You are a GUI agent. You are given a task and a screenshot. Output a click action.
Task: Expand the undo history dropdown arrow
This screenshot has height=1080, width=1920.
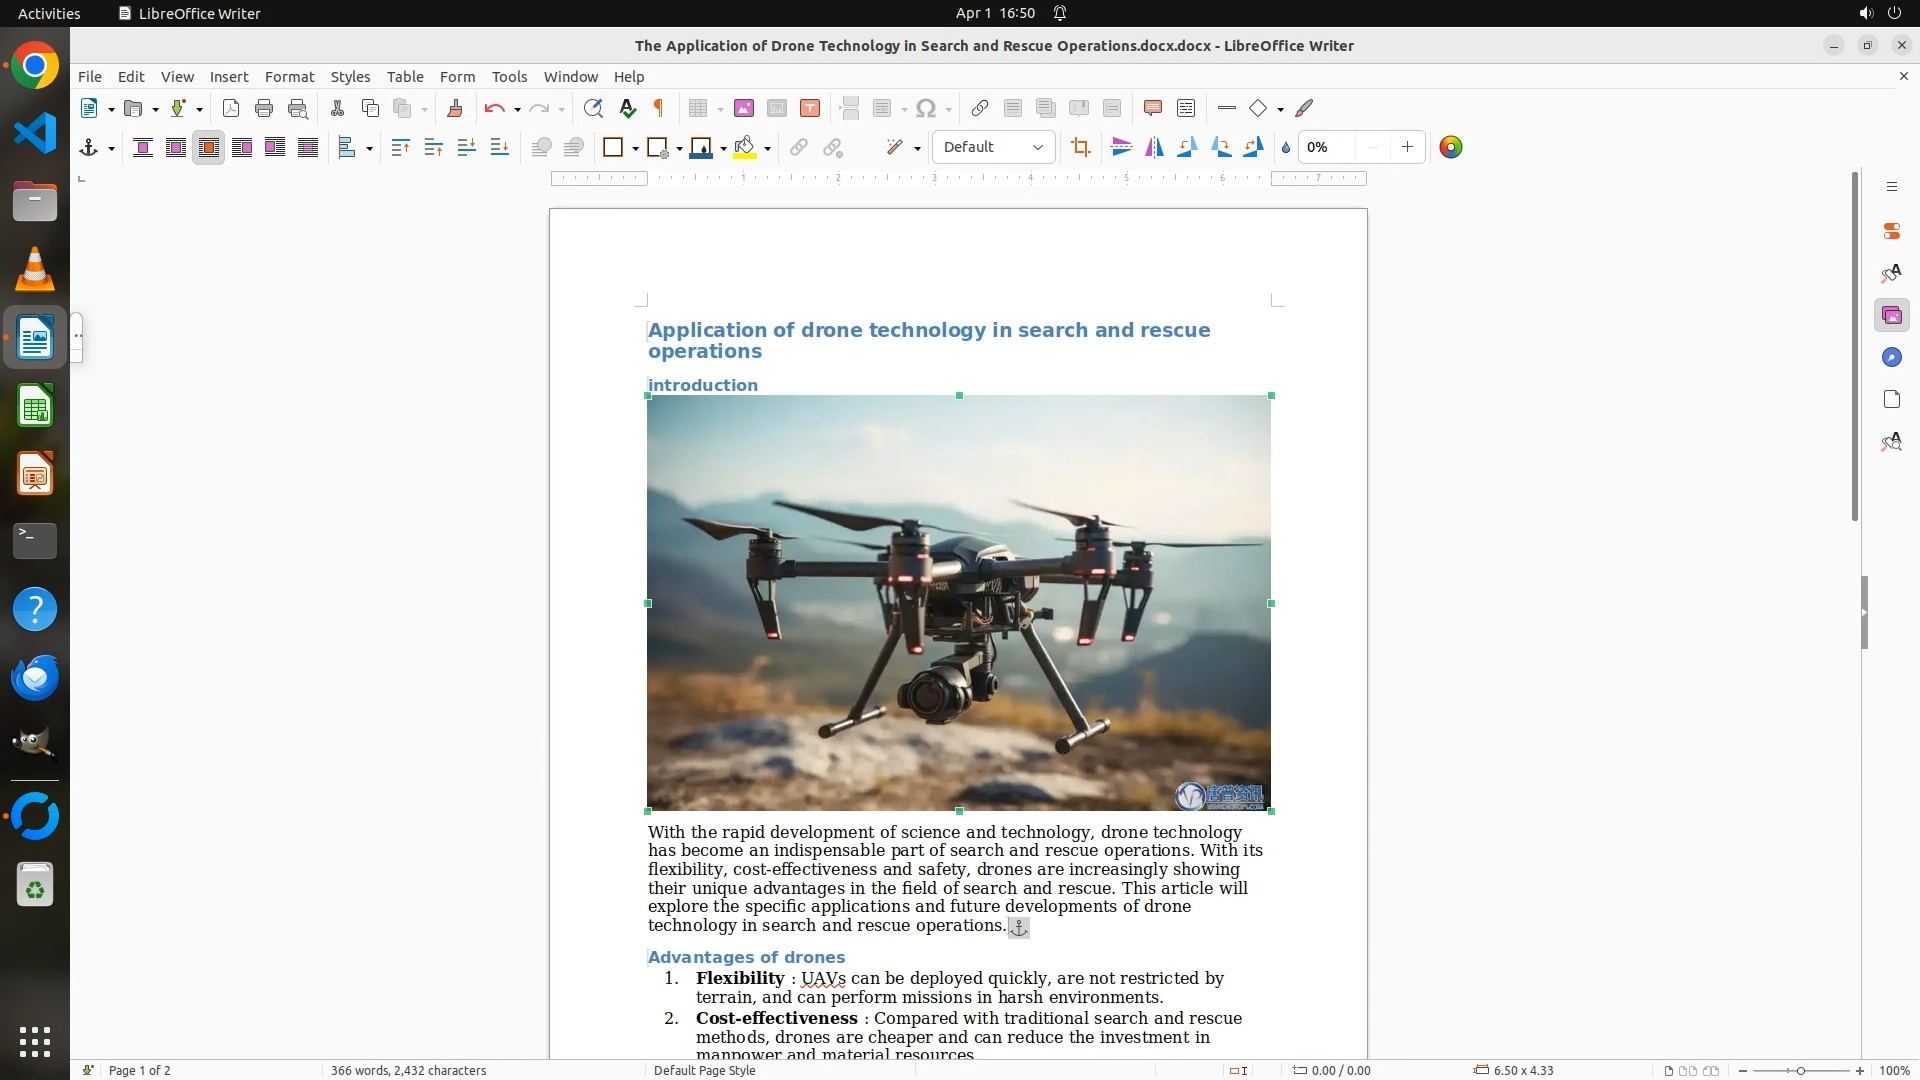click(x=517, y=110)
